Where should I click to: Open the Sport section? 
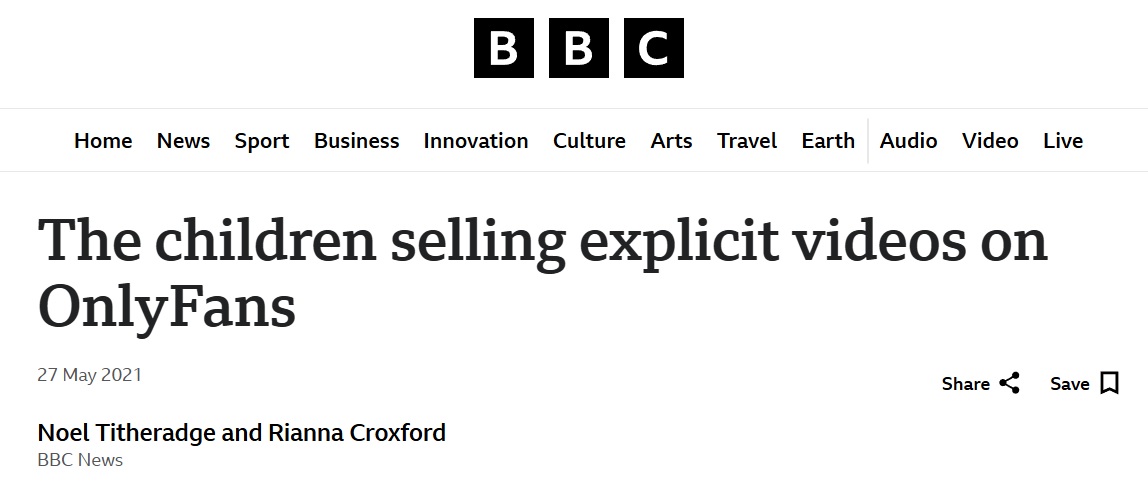262,141
